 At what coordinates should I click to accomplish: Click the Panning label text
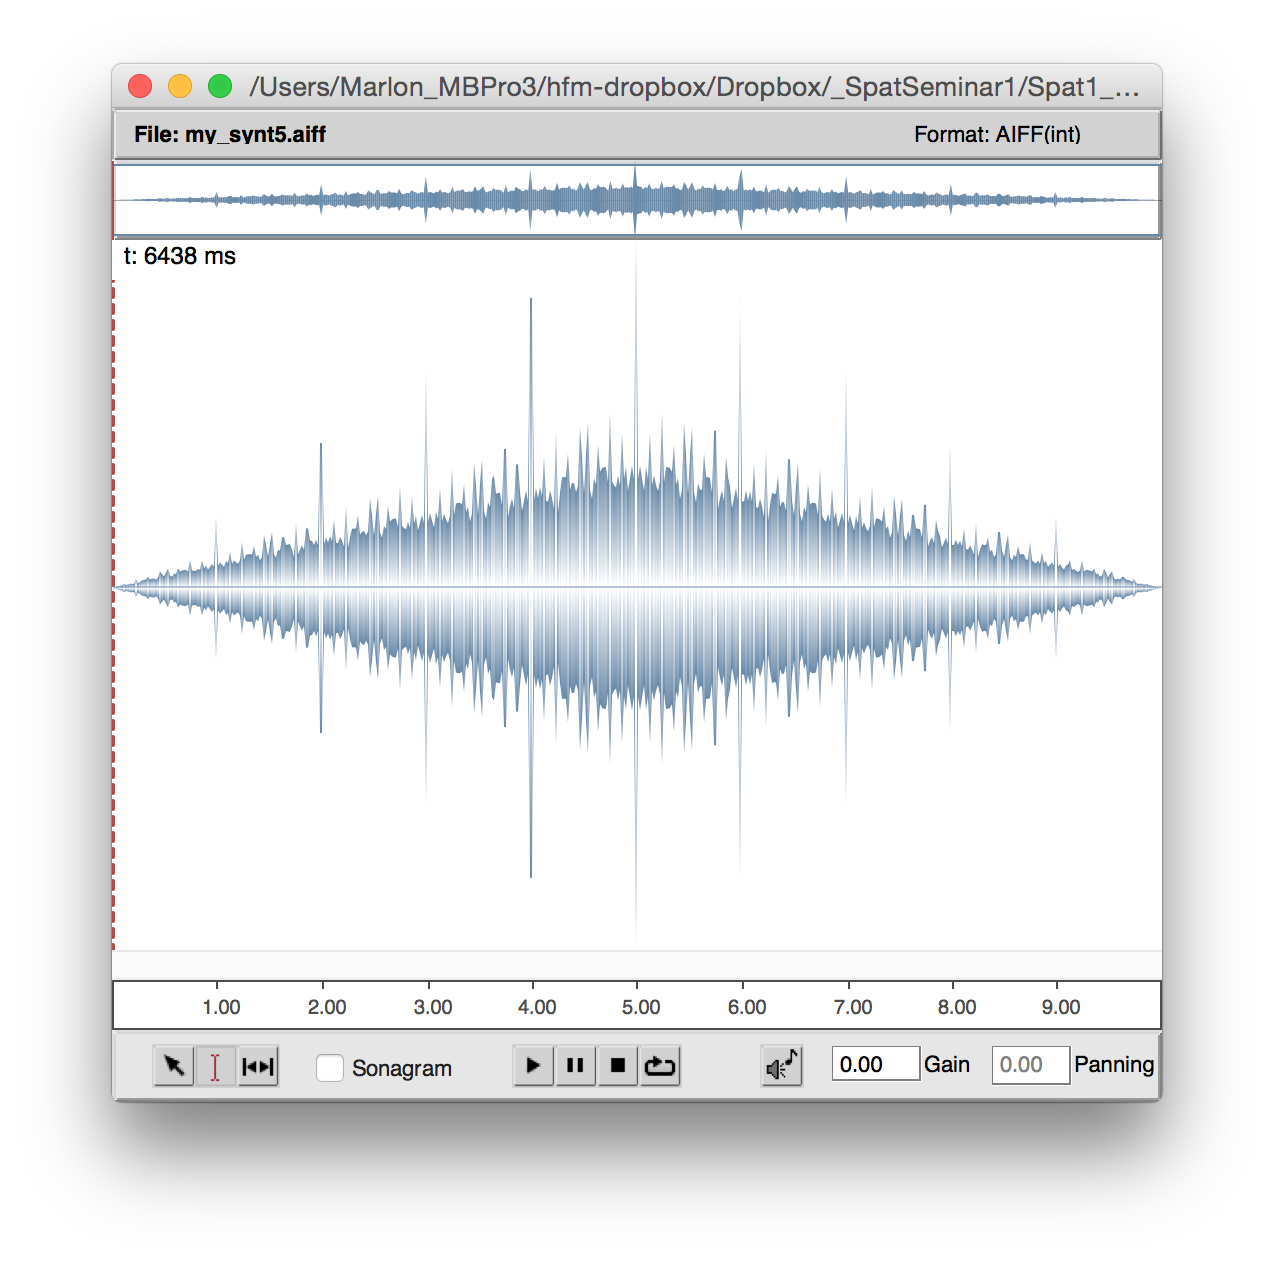[1114, 1065]
